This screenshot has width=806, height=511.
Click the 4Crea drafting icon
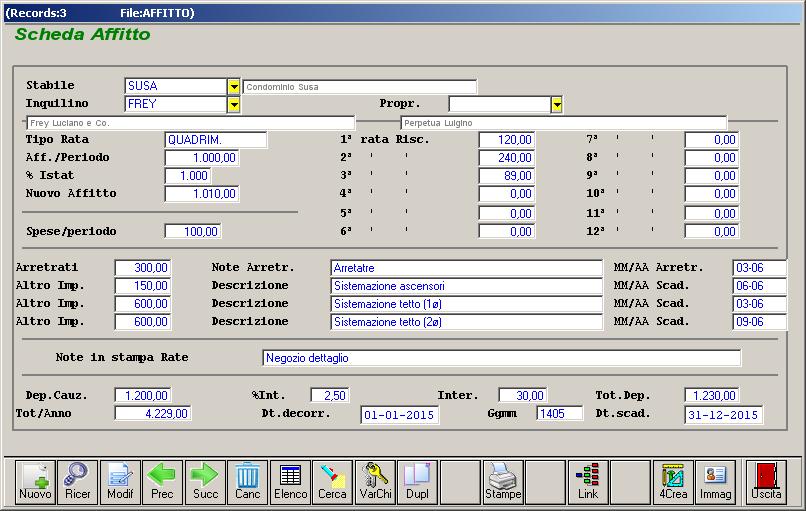[x=673, y=481]
